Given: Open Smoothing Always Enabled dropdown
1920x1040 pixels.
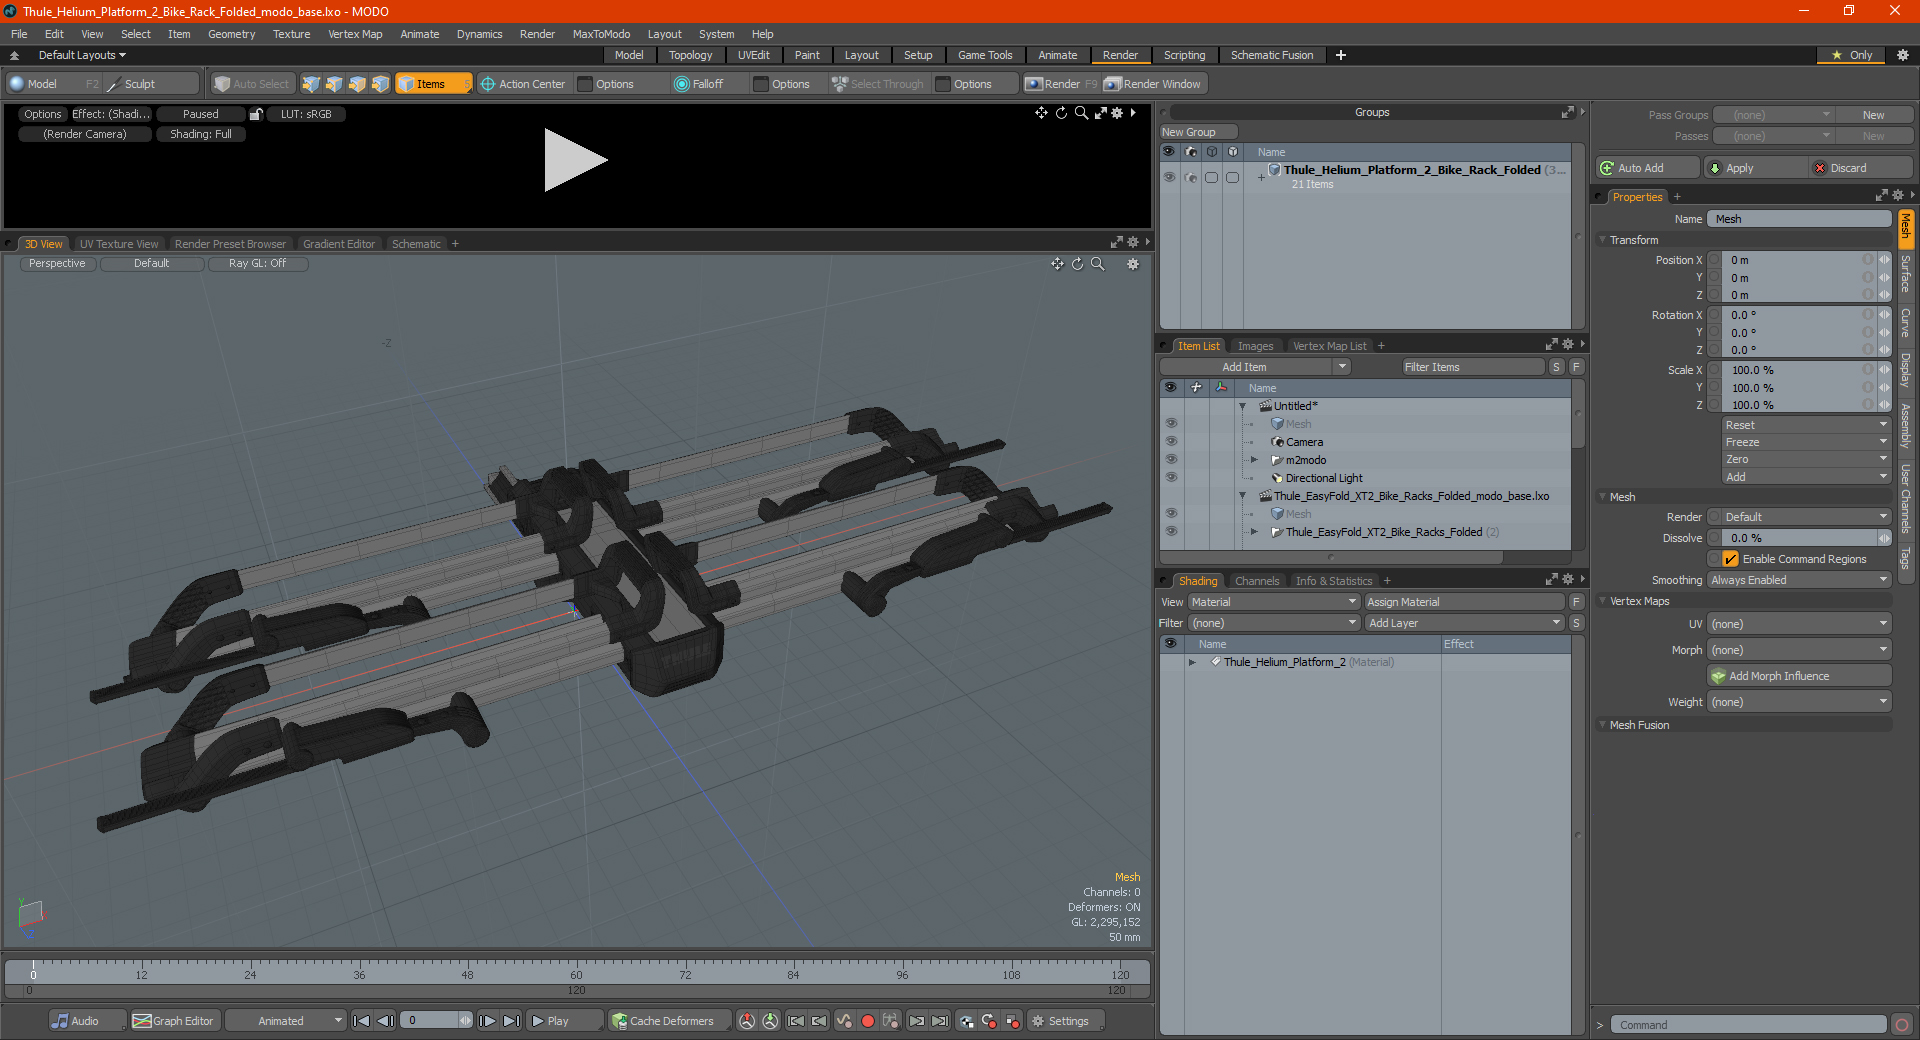Looking at the screenshot, I should (1799, 580).
